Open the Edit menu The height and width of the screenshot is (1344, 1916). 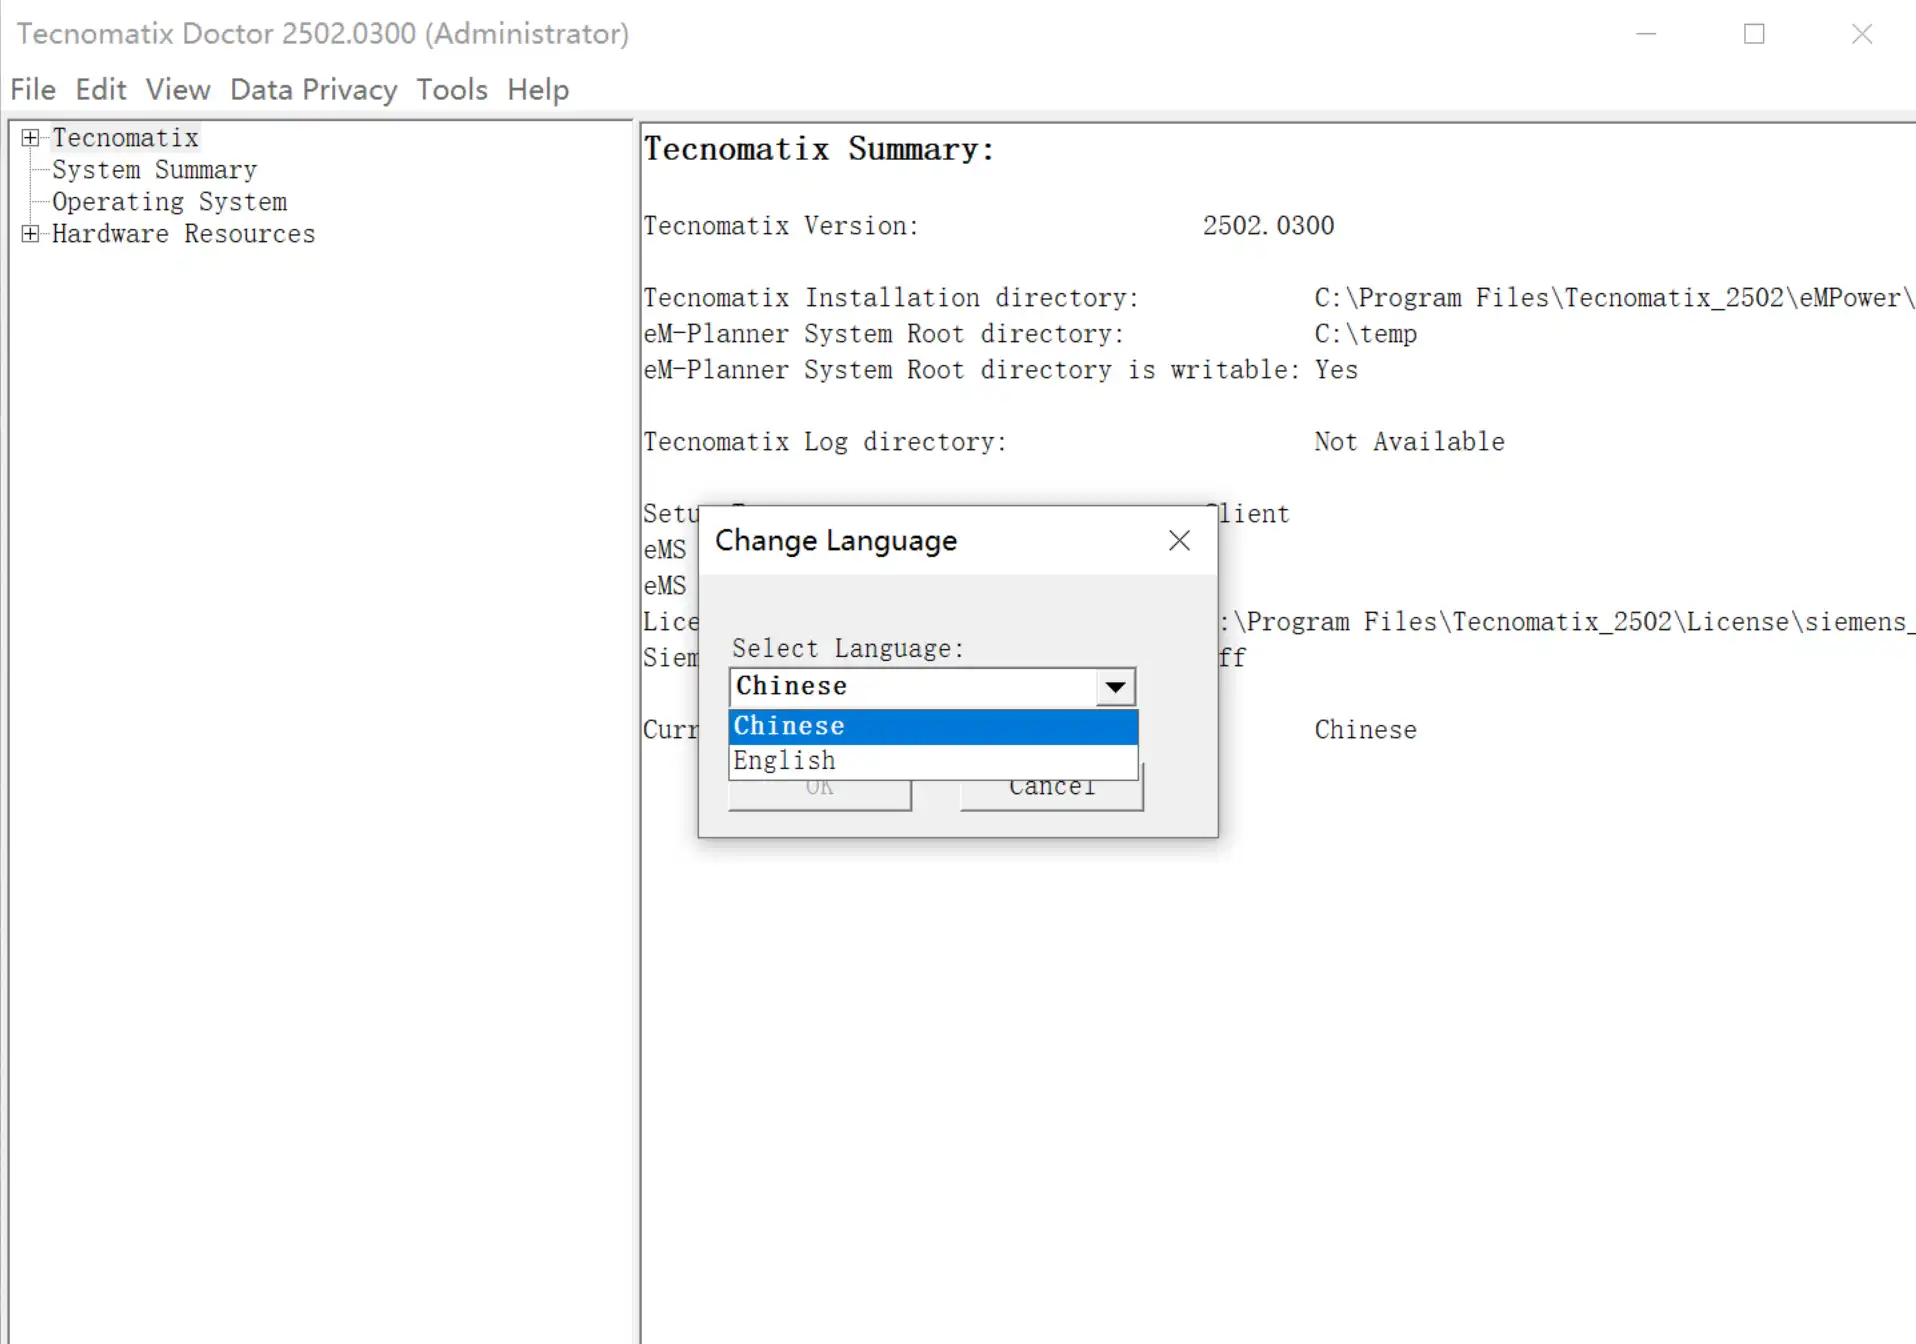[101, 90]
